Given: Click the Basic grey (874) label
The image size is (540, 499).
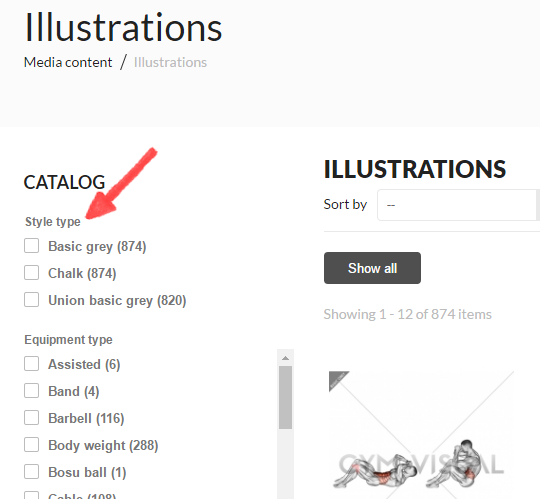Looking at the screenshot, I should (x=97, y=247).
